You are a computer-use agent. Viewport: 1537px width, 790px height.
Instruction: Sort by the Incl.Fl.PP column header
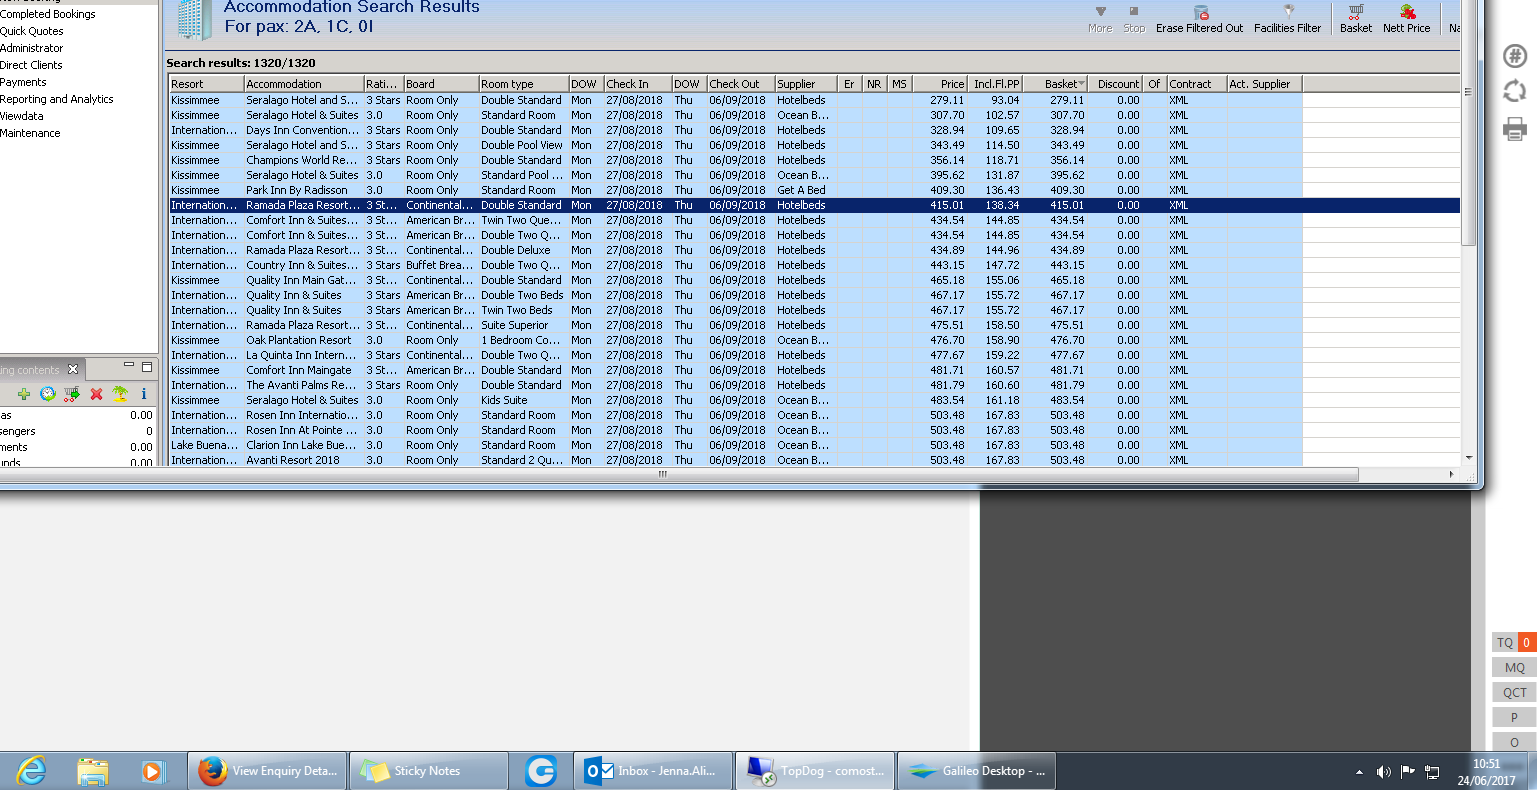pos(995,84)
